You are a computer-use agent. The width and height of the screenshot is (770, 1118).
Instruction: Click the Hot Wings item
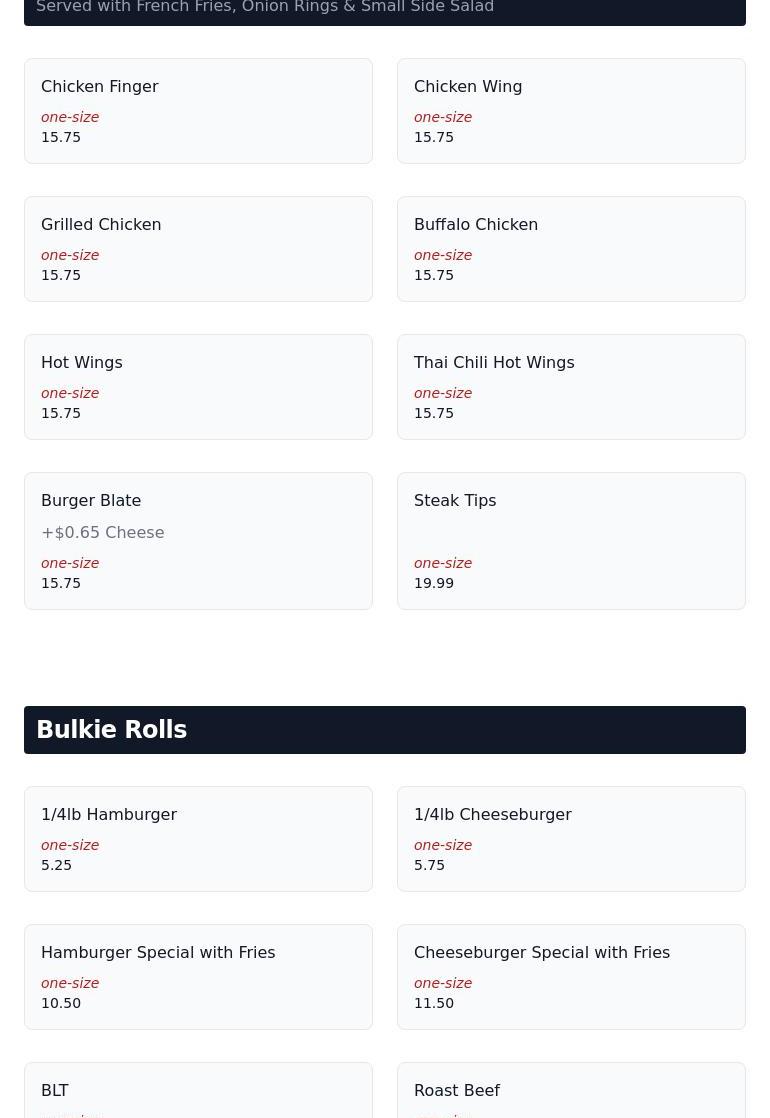tap(198, 387)
